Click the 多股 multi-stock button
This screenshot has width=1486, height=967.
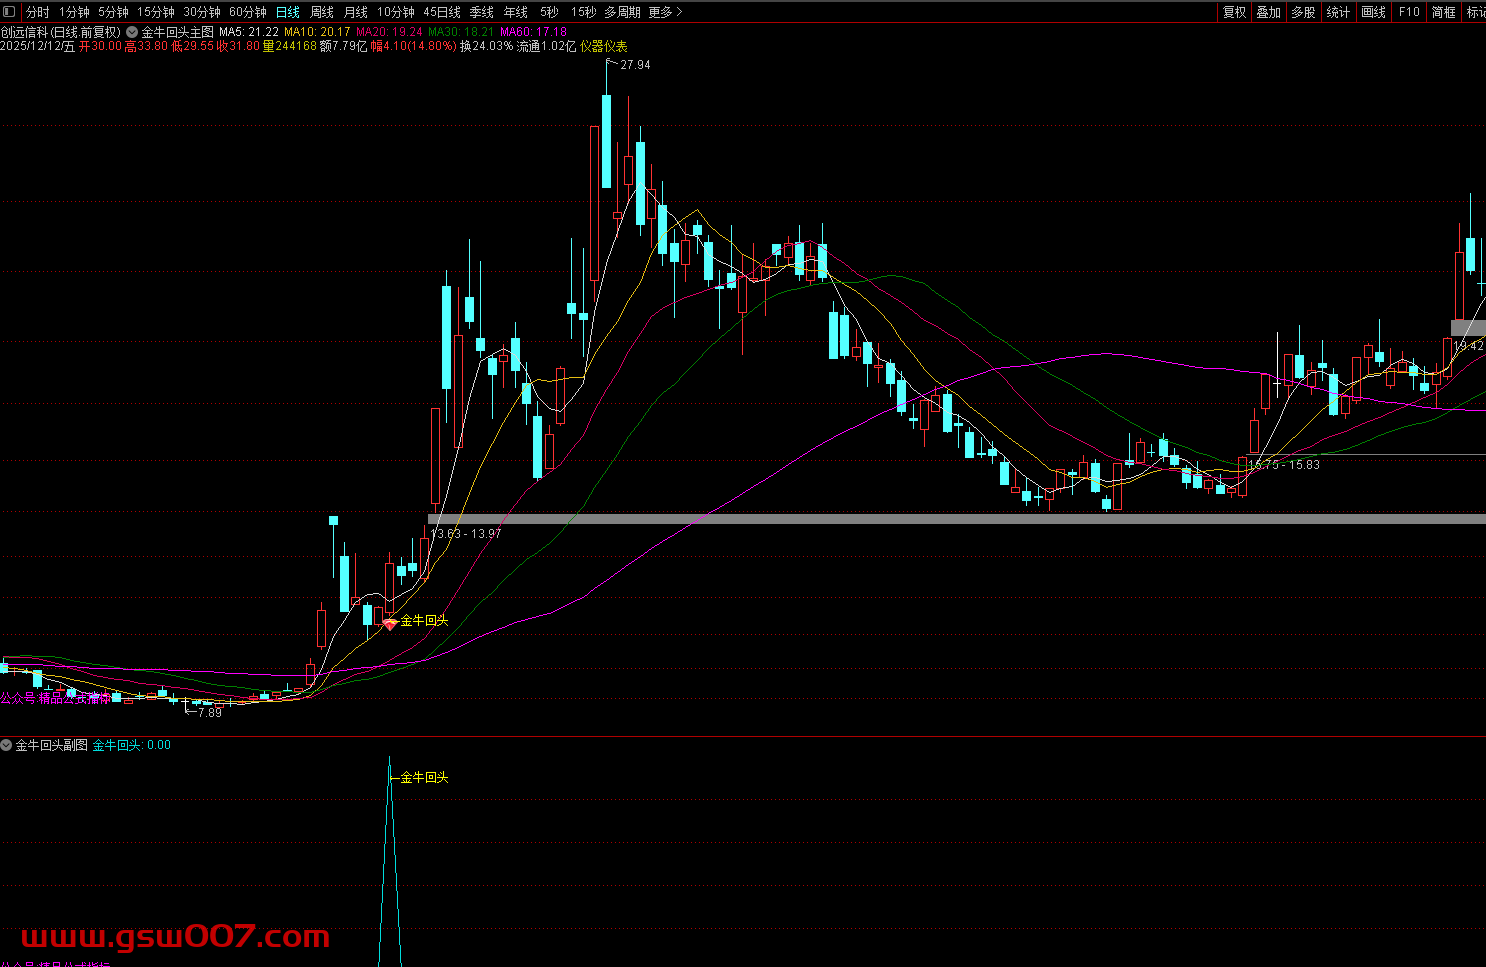[x=1303, y=12]
